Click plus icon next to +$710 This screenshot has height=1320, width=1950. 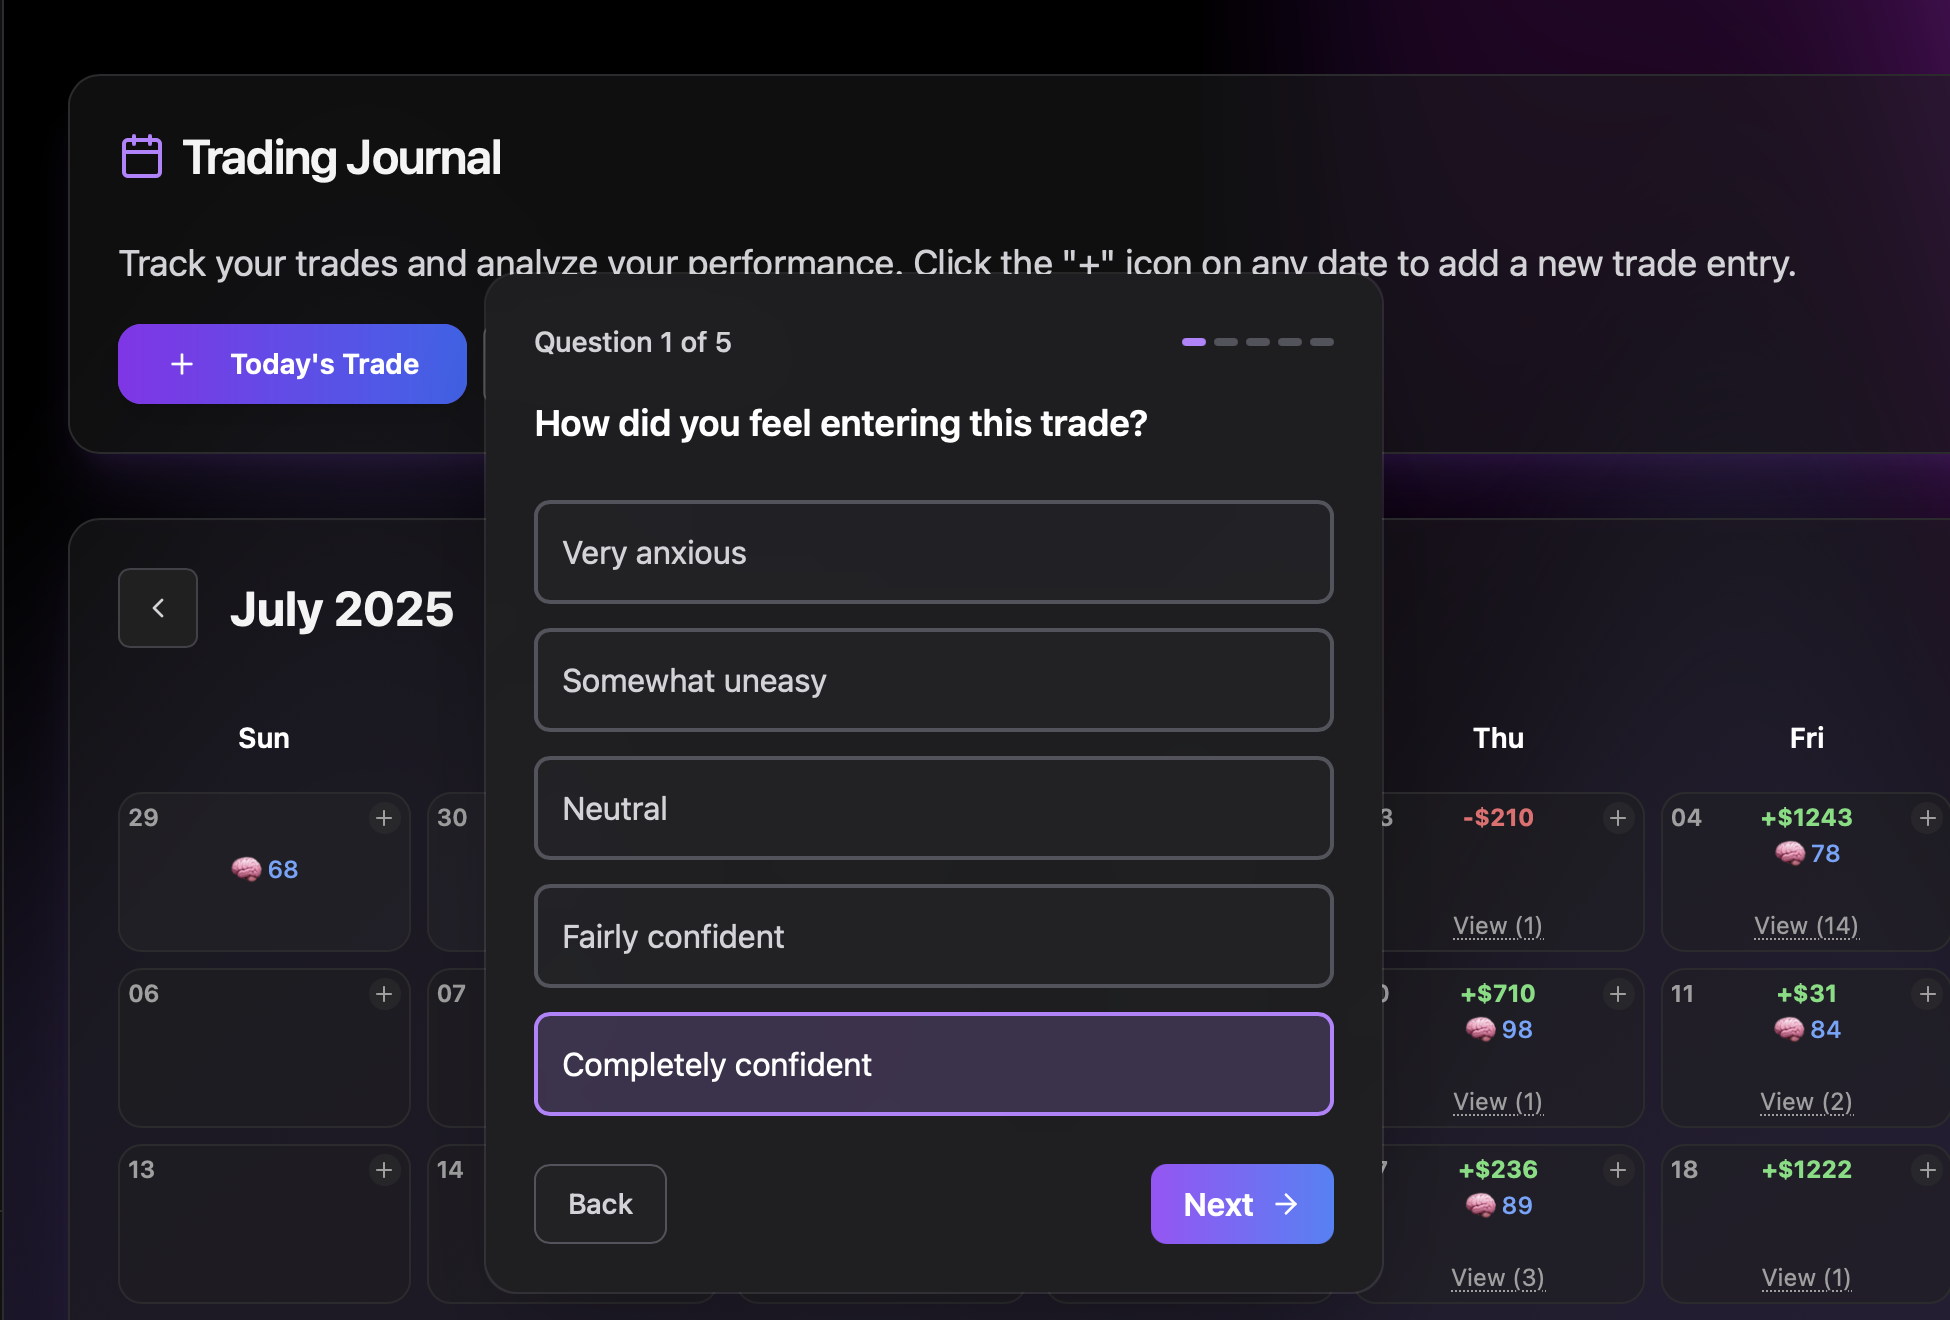[x=1618, y=994]
